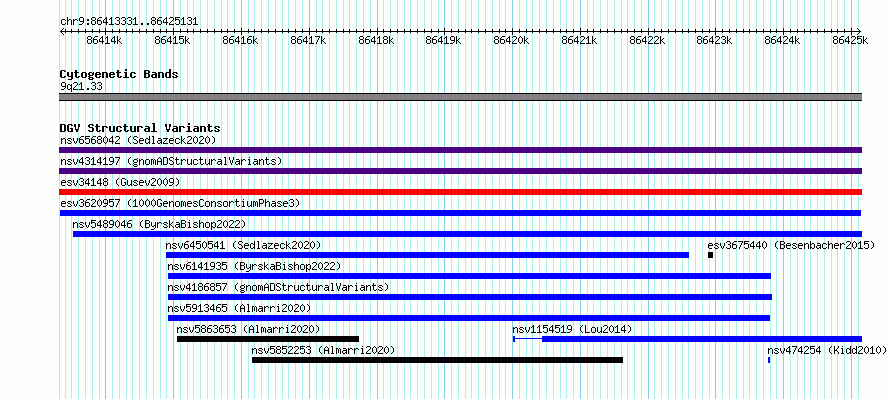Select the small black esv3675440 variant marker
Screen dimensions: 890x399
coord(711,255)
